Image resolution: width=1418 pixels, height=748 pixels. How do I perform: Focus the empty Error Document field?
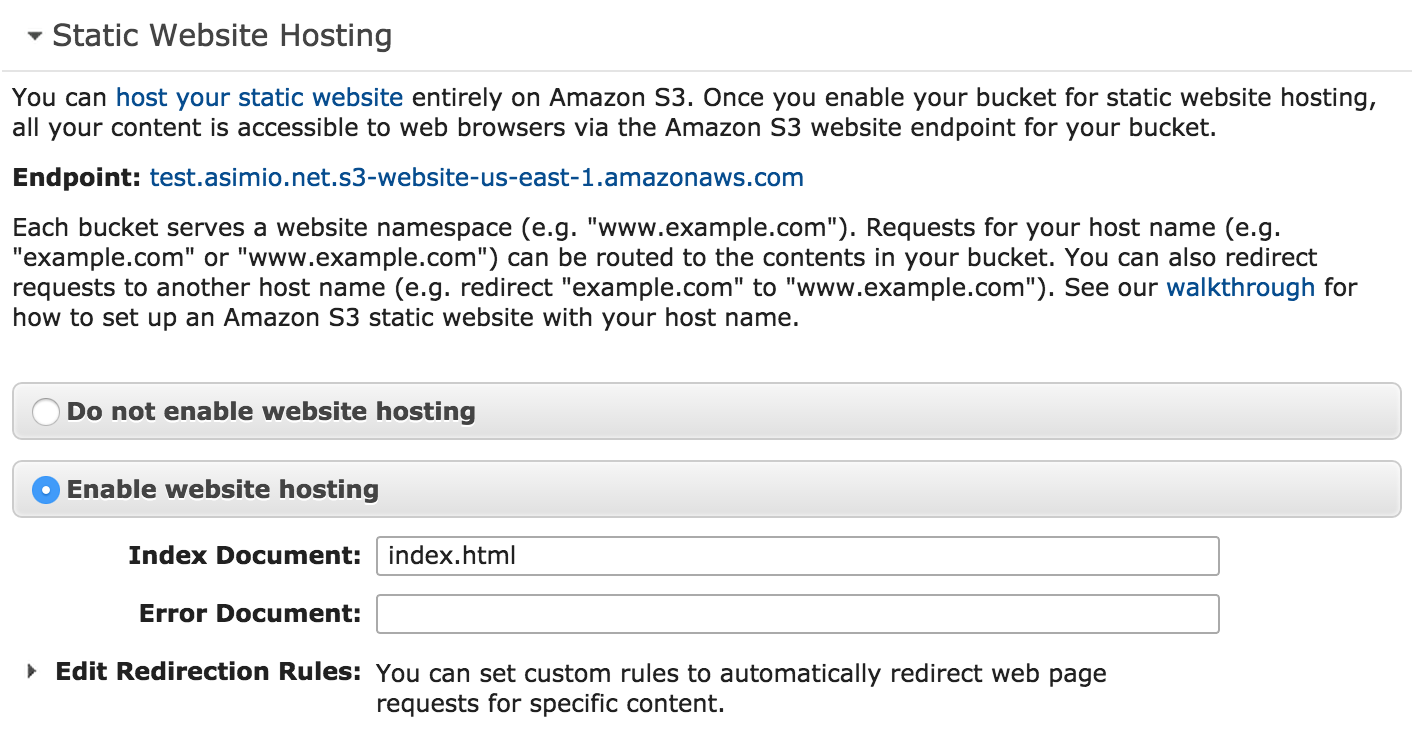pos(798,614)
